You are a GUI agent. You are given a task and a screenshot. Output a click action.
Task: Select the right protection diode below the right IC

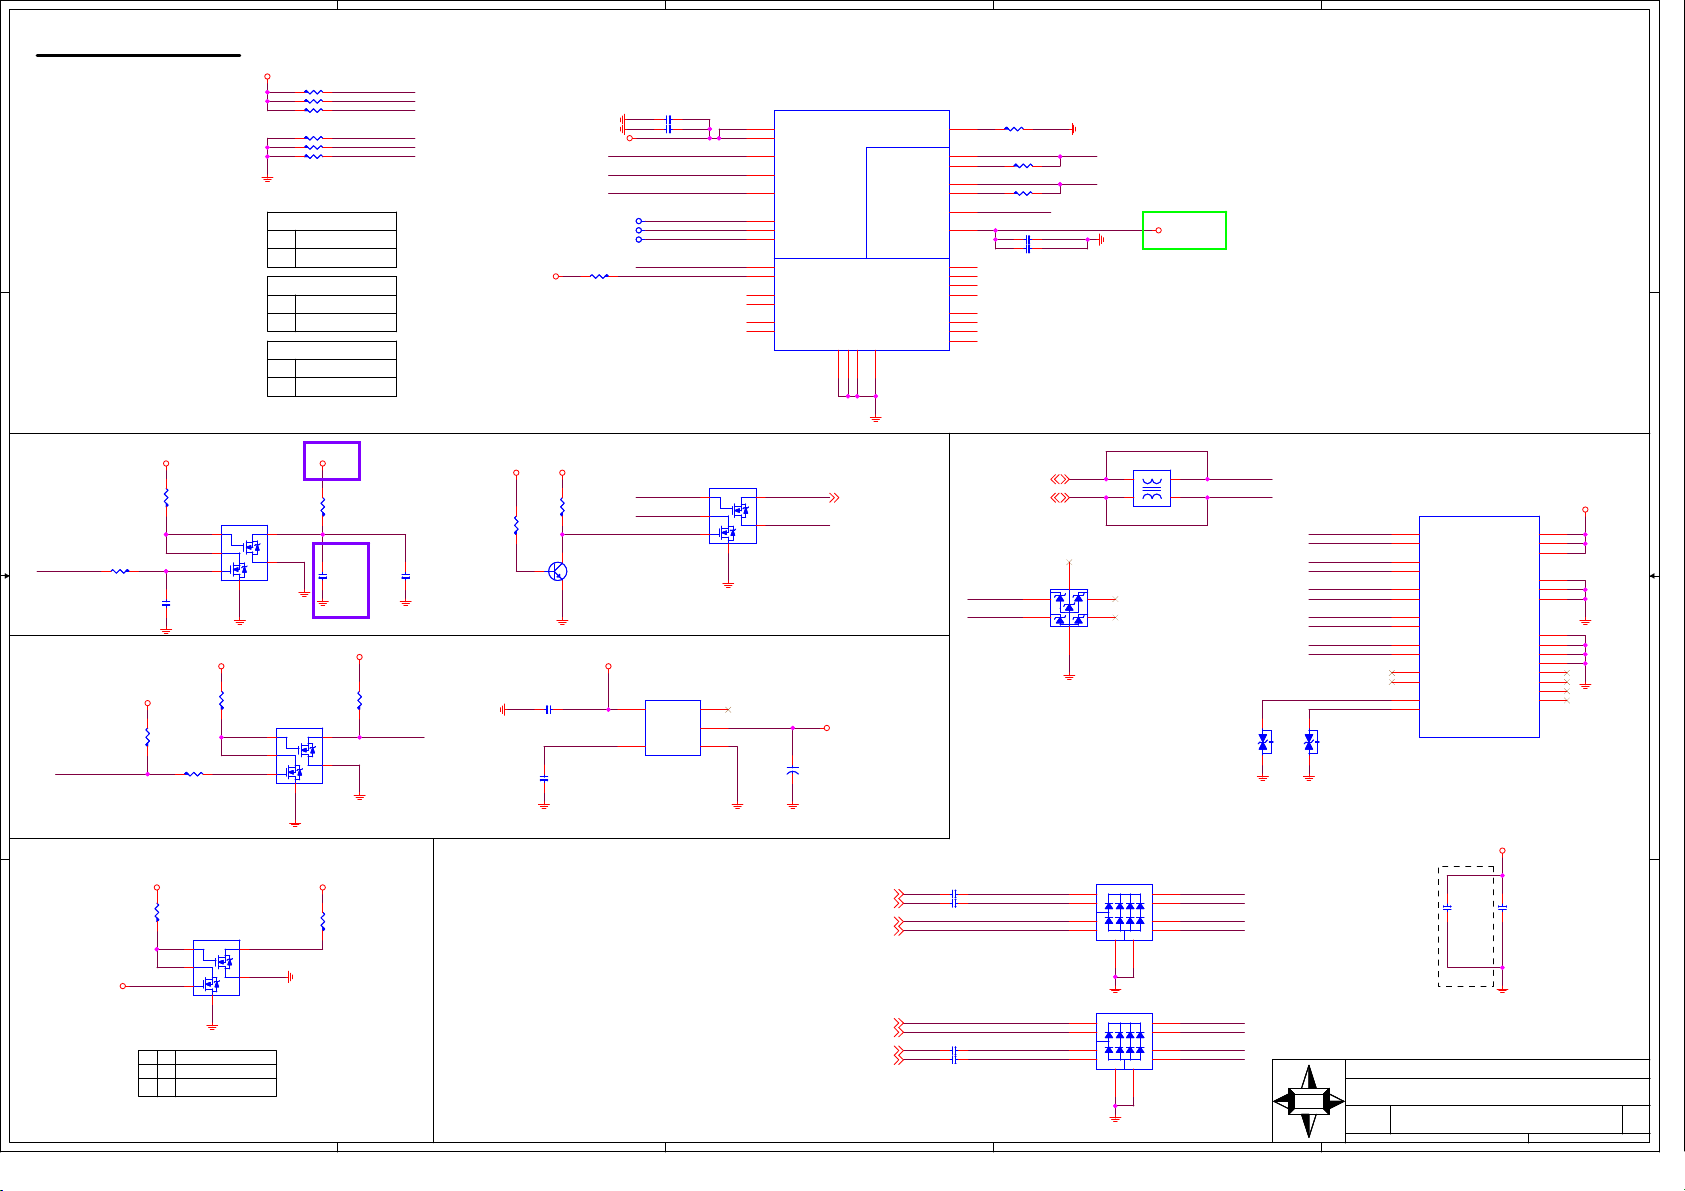pos(1309,742)
